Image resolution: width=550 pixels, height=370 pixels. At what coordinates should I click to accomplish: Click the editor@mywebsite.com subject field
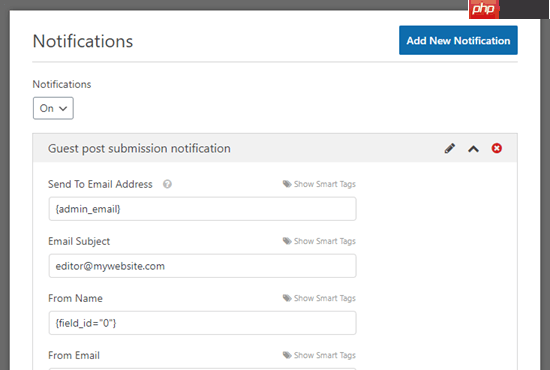click(203, 266)
